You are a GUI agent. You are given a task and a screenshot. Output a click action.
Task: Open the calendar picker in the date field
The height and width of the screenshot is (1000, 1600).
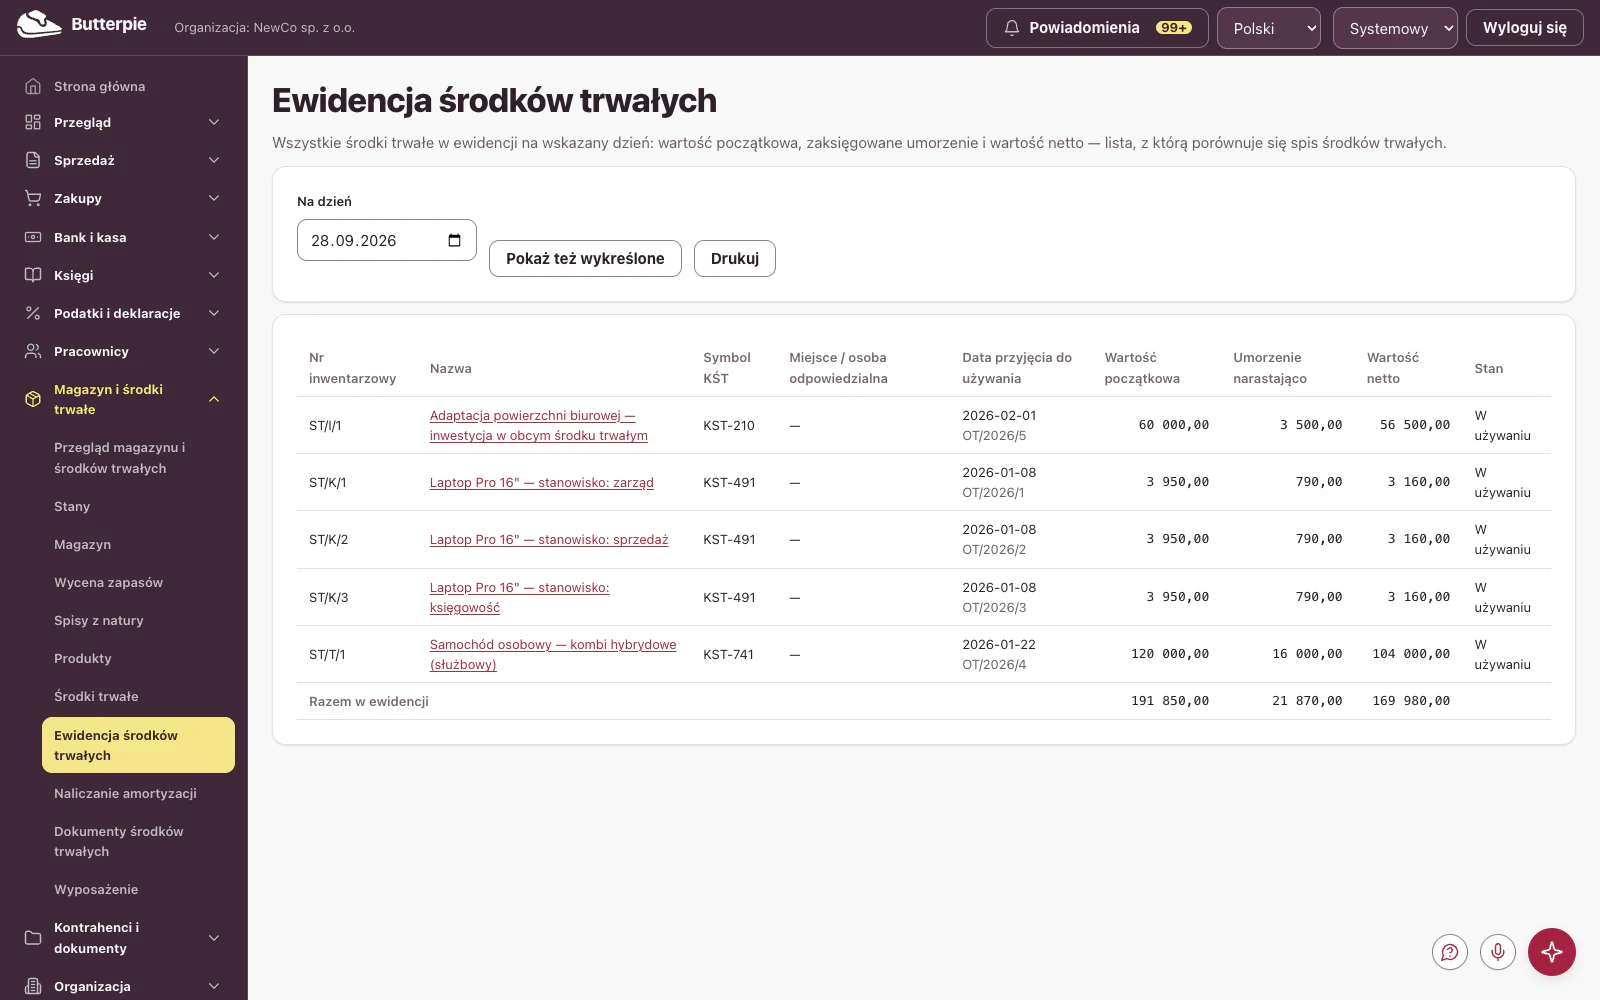(x=455, y=240)
